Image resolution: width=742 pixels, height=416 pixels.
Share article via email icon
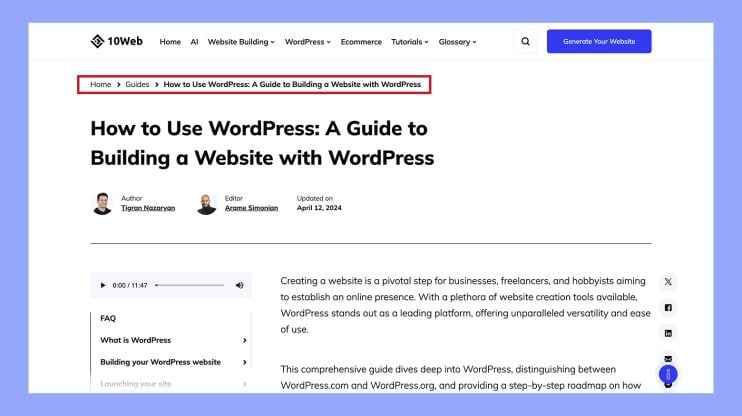coord(668,358)
